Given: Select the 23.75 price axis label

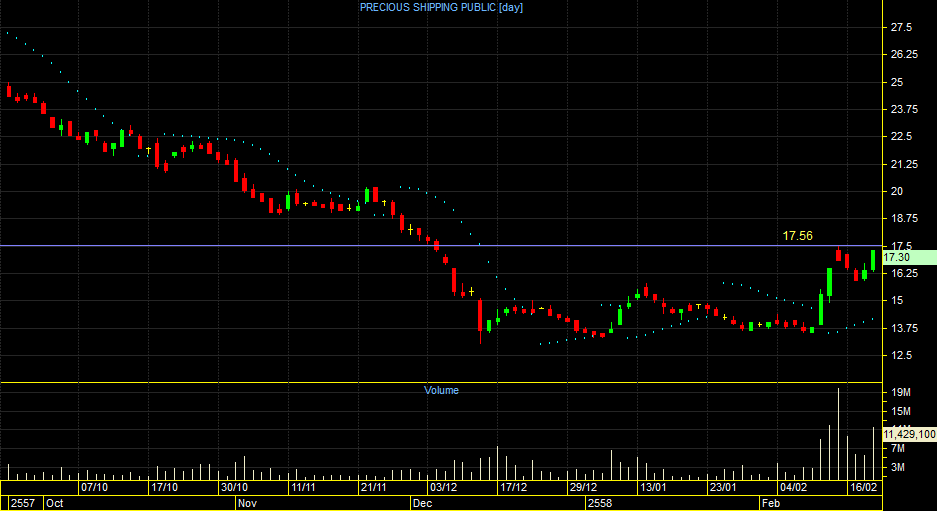Looking at the screenshot, I should 904,109.
